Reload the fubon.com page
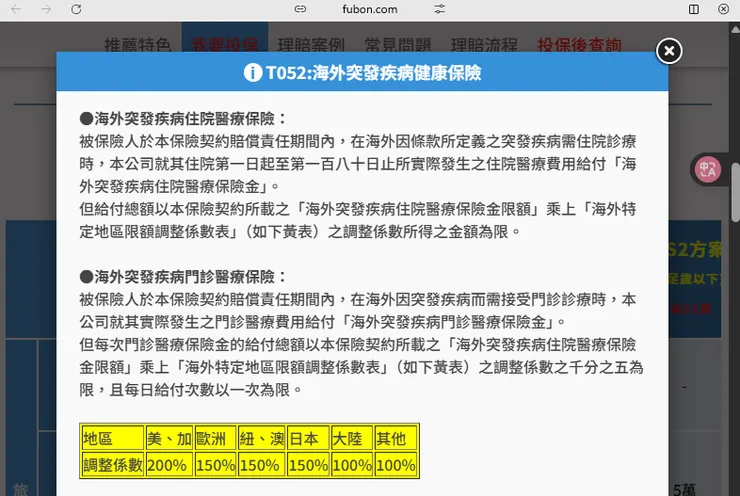The width and height of the screenshot is (740, 496). pyautogui.click(x=76, y=9)
